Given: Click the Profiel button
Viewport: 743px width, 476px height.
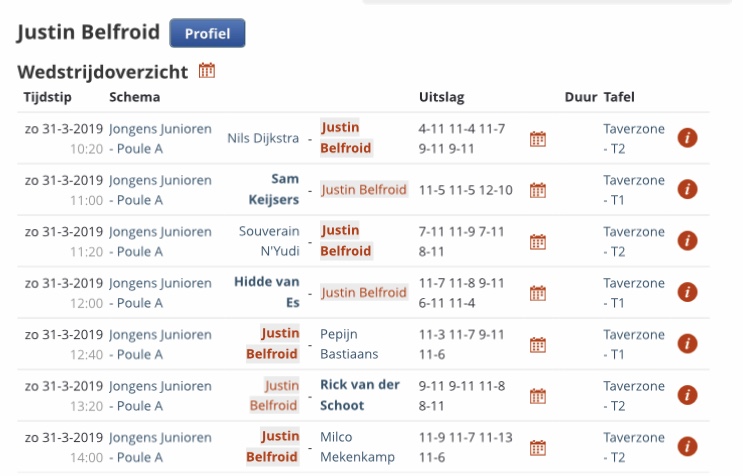Looking at the screenshot, I should [207, 33].
